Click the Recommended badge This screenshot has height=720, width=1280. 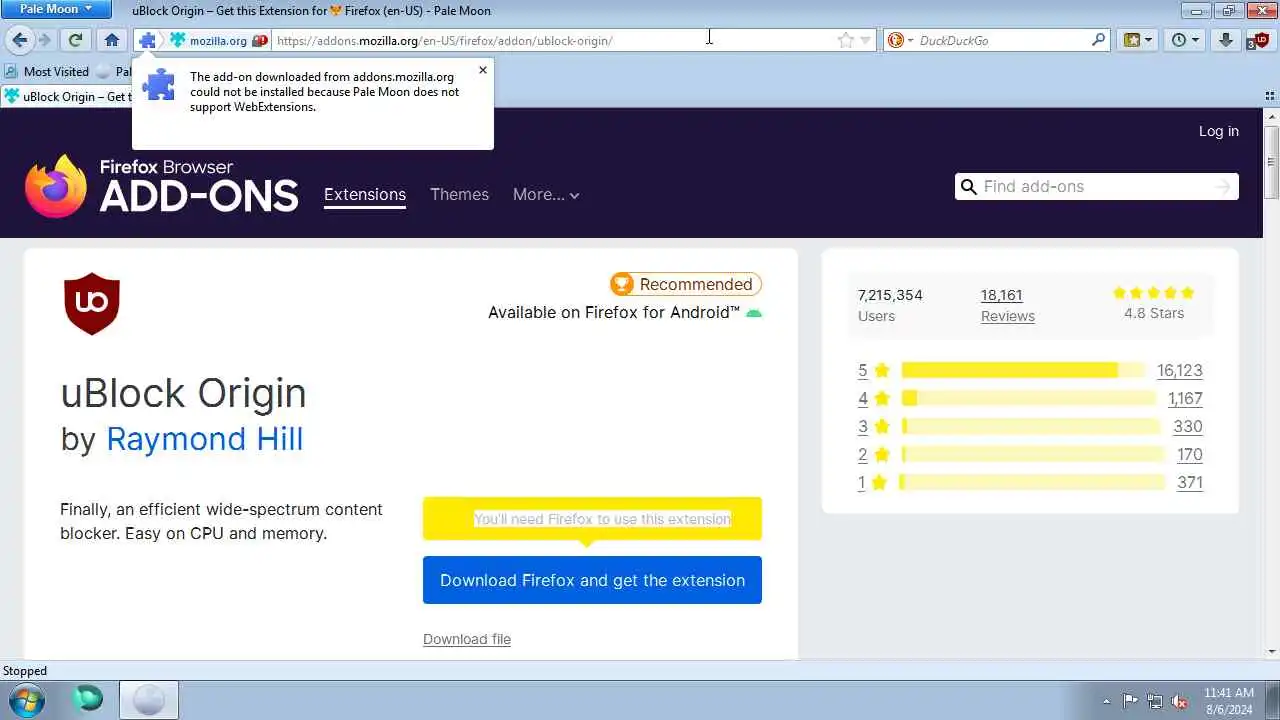[686, 284]
